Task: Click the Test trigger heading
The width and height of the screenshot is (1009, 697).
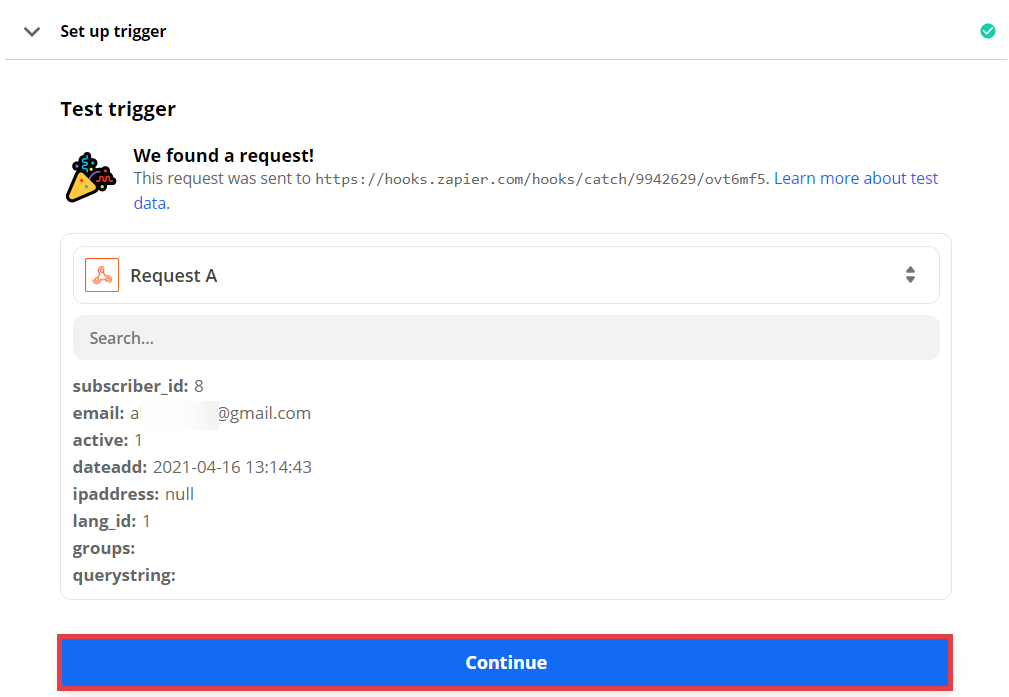Action: (118, 109)
